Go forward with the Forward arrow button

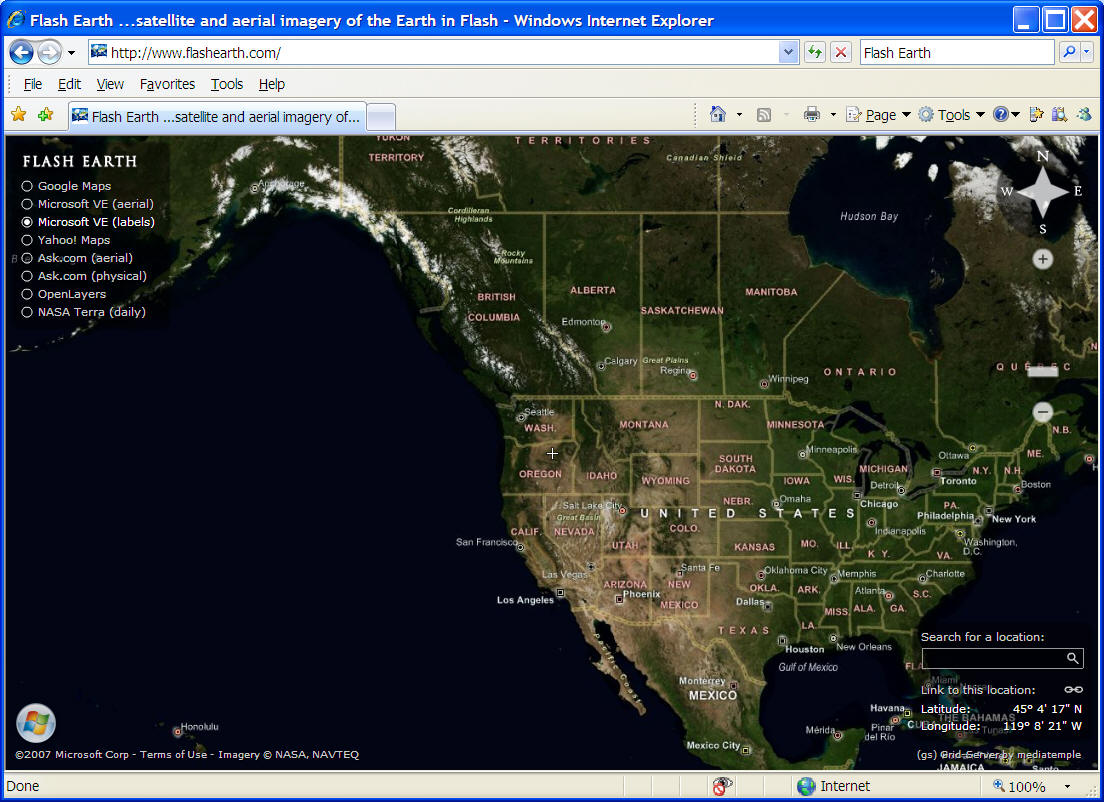[49, 52]
